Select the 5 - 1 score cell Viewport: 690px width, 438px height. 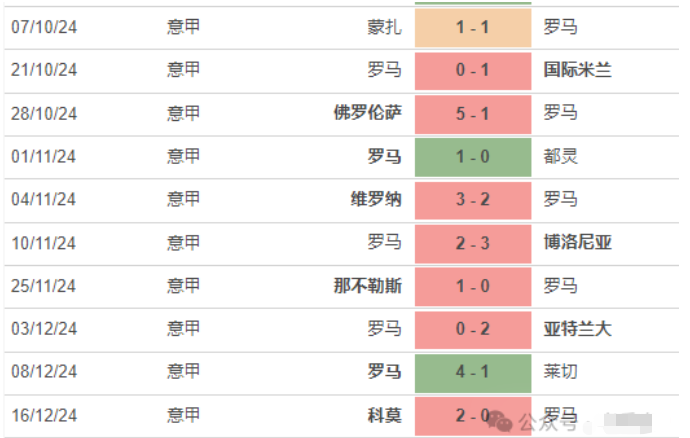tap(472, 113)
